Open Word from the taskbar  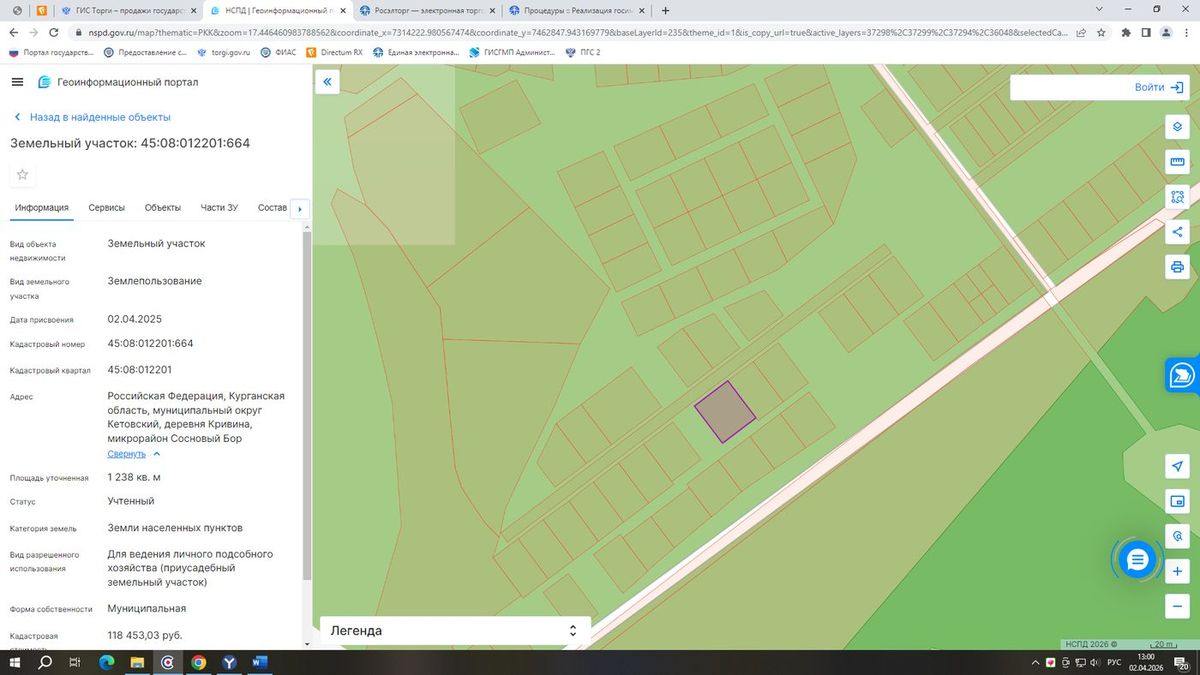click(259, 662)
